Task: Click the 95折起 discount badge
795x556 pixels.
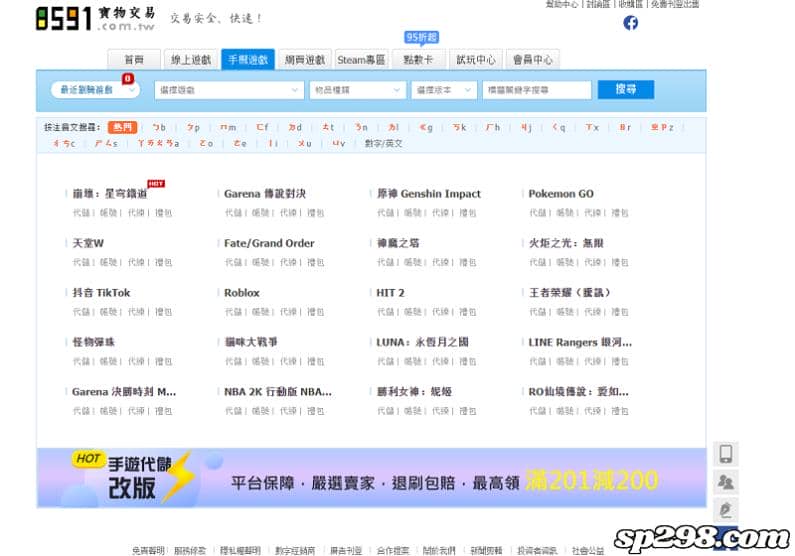Action: 421,38
